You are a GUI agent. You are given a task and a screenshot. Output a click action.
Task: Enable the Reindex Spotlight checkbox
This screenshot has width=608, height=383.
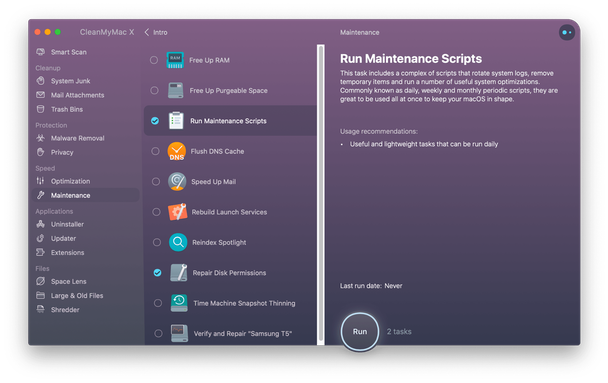coord(157,242)
